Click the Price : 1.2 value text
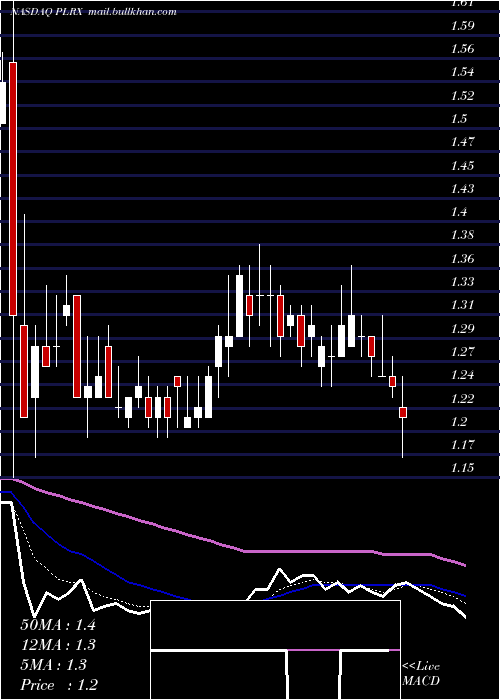This screenshot has width=500, height=700. tap(59, 685)
